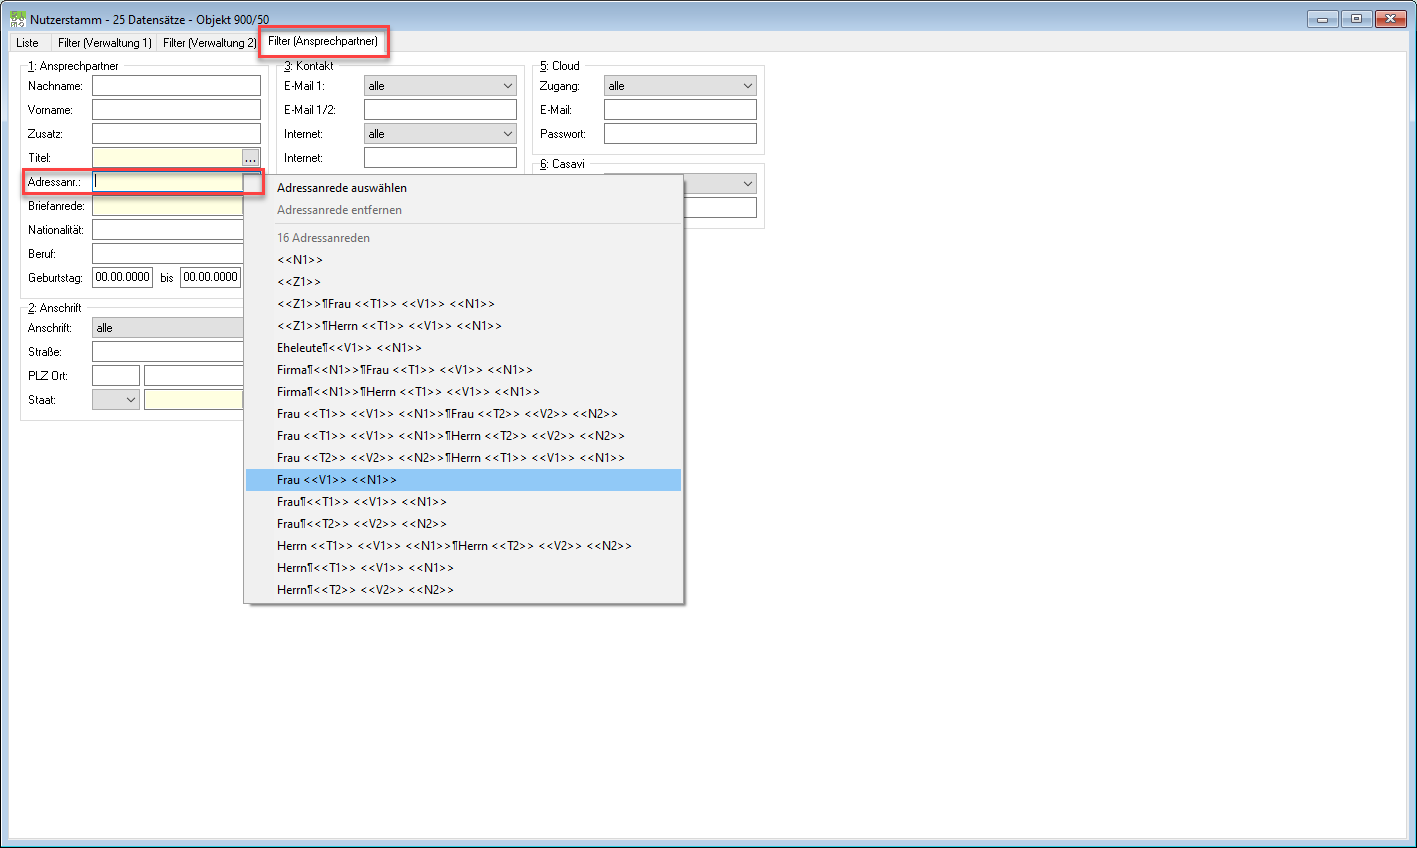Open the Staat country dropdown
The height and width of the screenshot is (848, 1417).
tap(116, 400)
